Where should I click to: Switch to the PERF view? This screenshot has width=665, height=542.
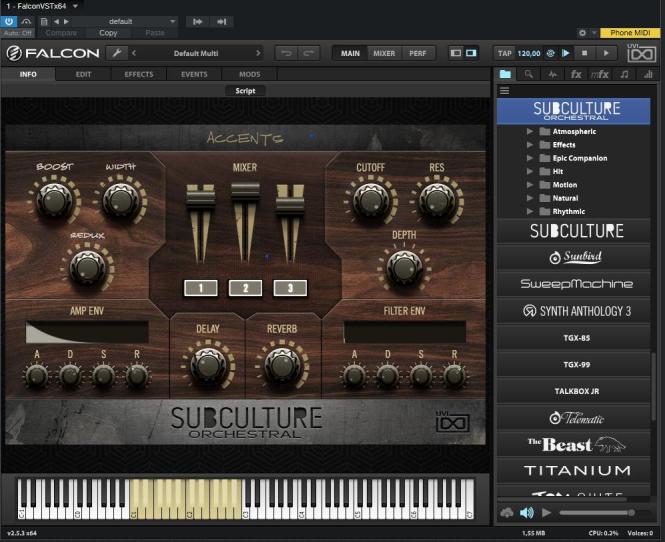(x=418, y=53)
